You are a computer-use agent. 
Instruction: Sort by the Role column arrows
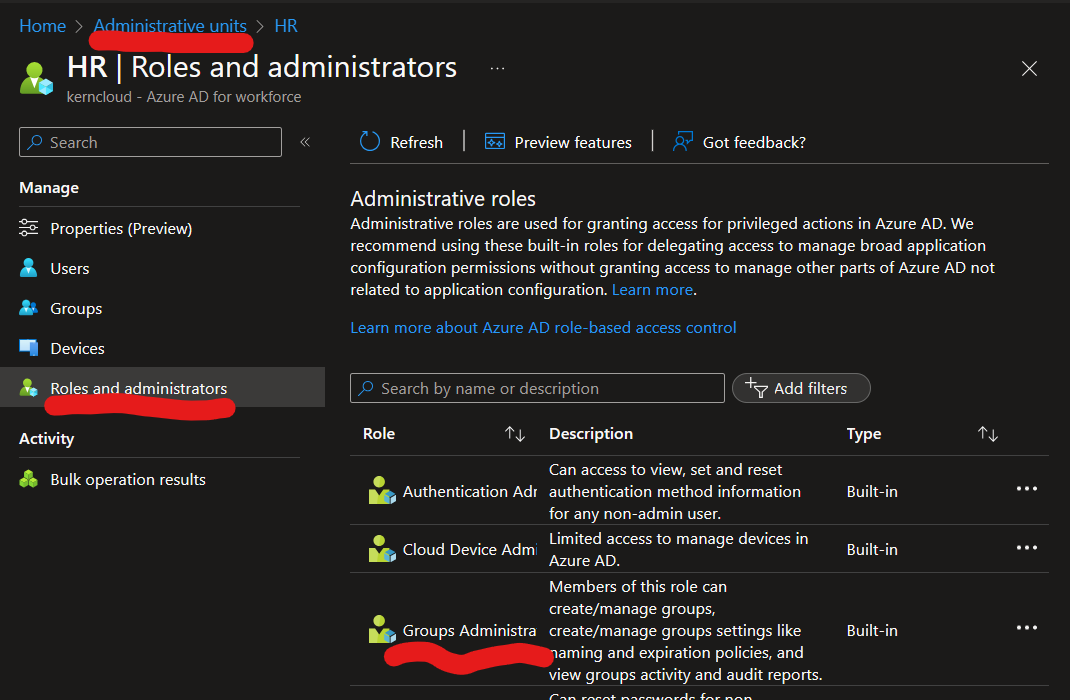pyautogui.click(x=515, y=434)
